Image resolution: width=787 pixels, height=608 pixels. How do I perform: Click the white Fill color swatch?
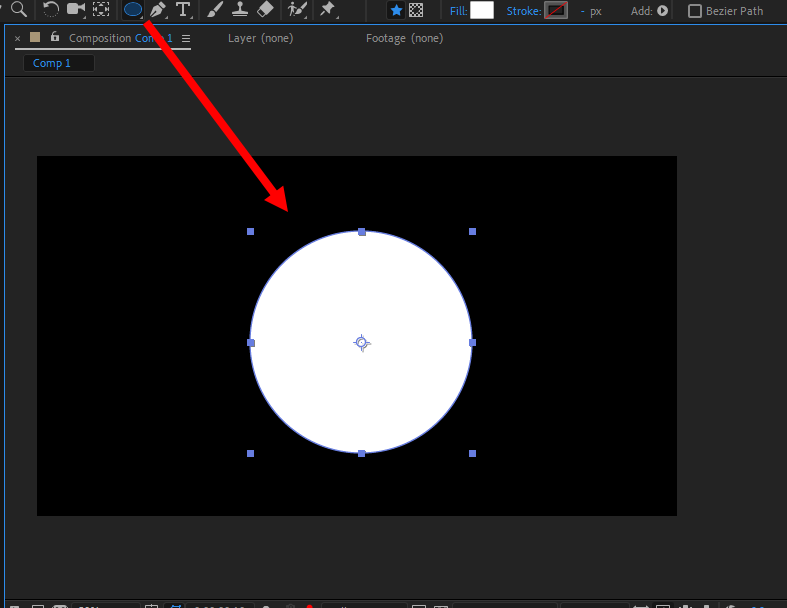click(482, 10)
